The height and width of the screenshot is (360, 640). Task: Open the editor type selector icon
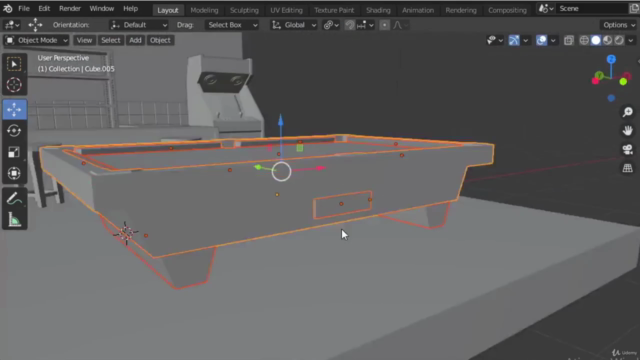pos(11,25)
